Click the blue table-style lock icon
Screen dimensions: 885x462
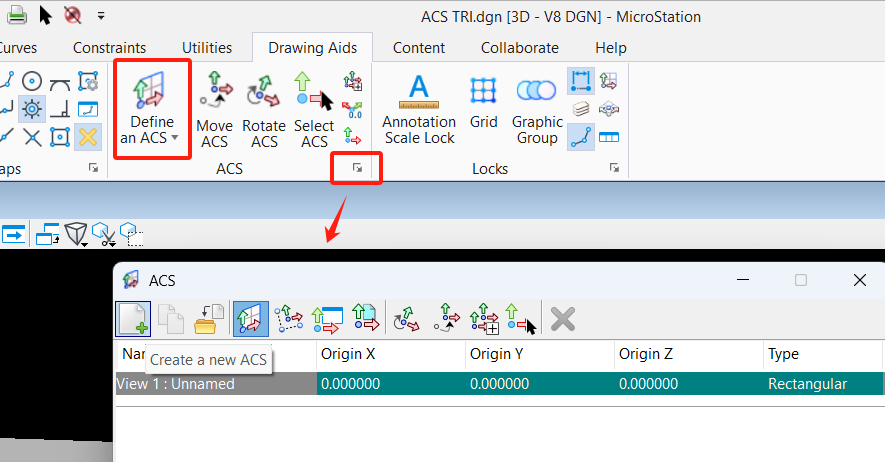(x=608, y=137)
